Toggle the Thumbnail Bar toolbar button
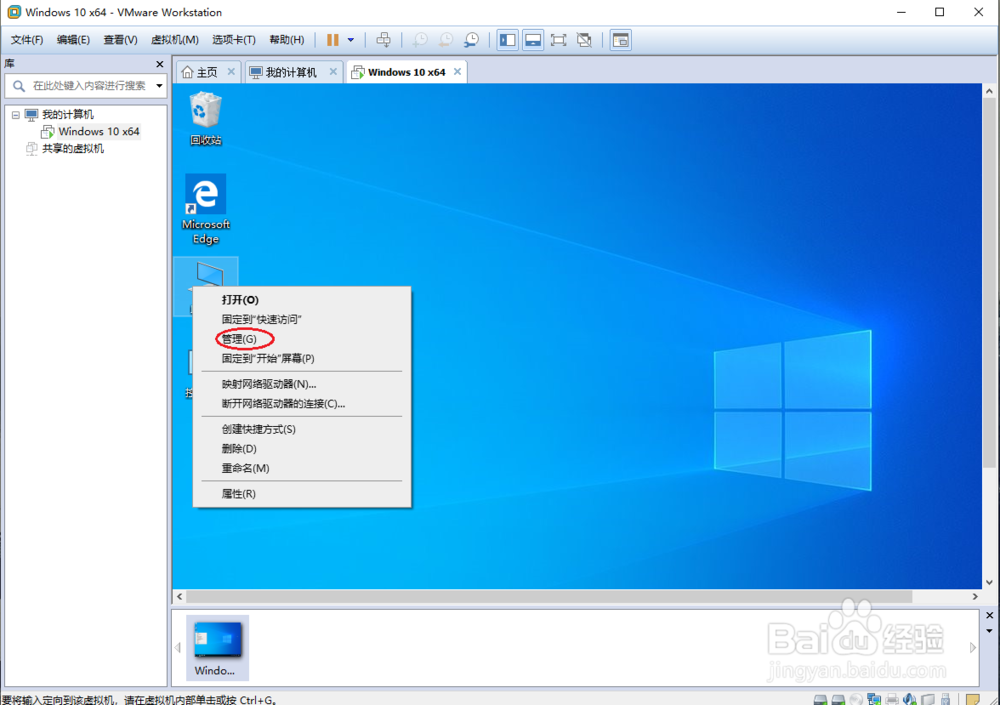This screenshot has width=1000, height=705. point(533,40)
